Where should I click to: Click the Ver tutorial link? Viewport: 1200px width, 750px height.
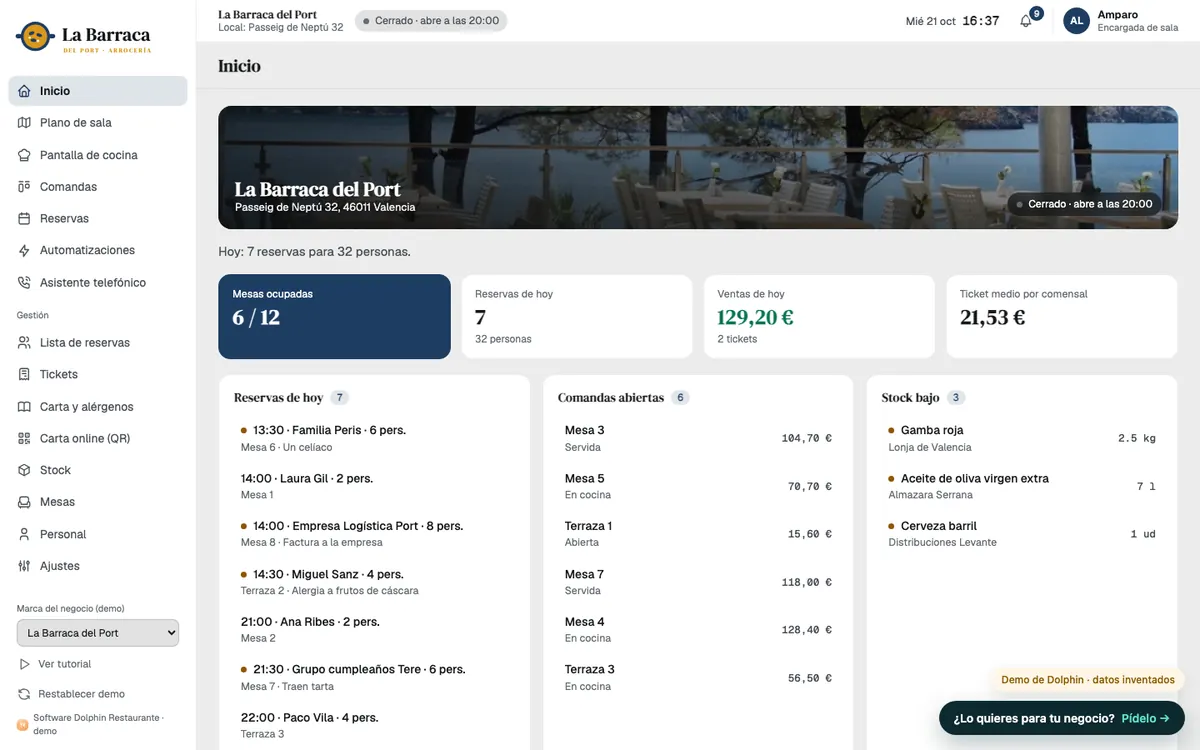coord(64,664)
